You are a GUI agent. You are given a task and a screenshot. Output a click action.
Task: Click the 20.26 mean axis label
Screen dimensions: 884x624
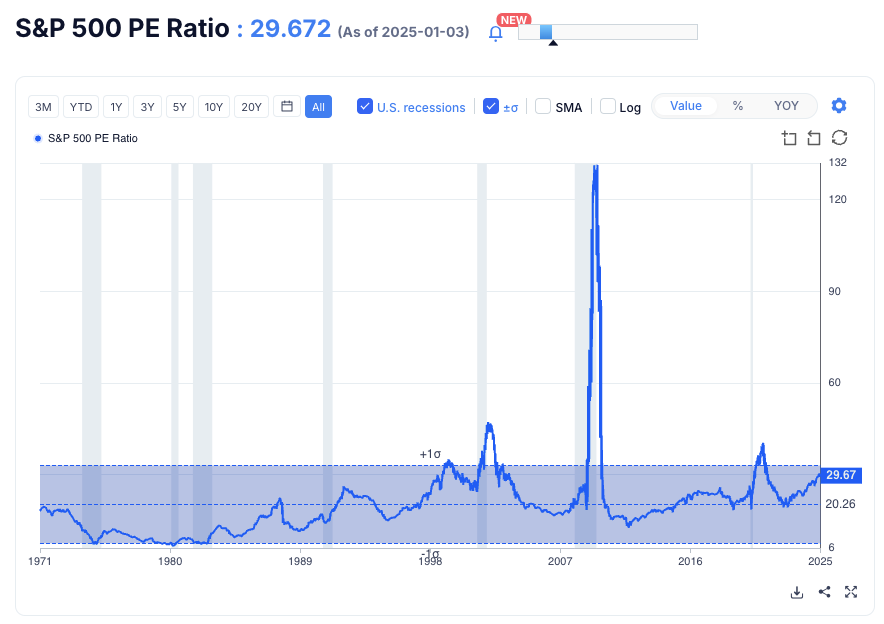(x=840, y=504)
